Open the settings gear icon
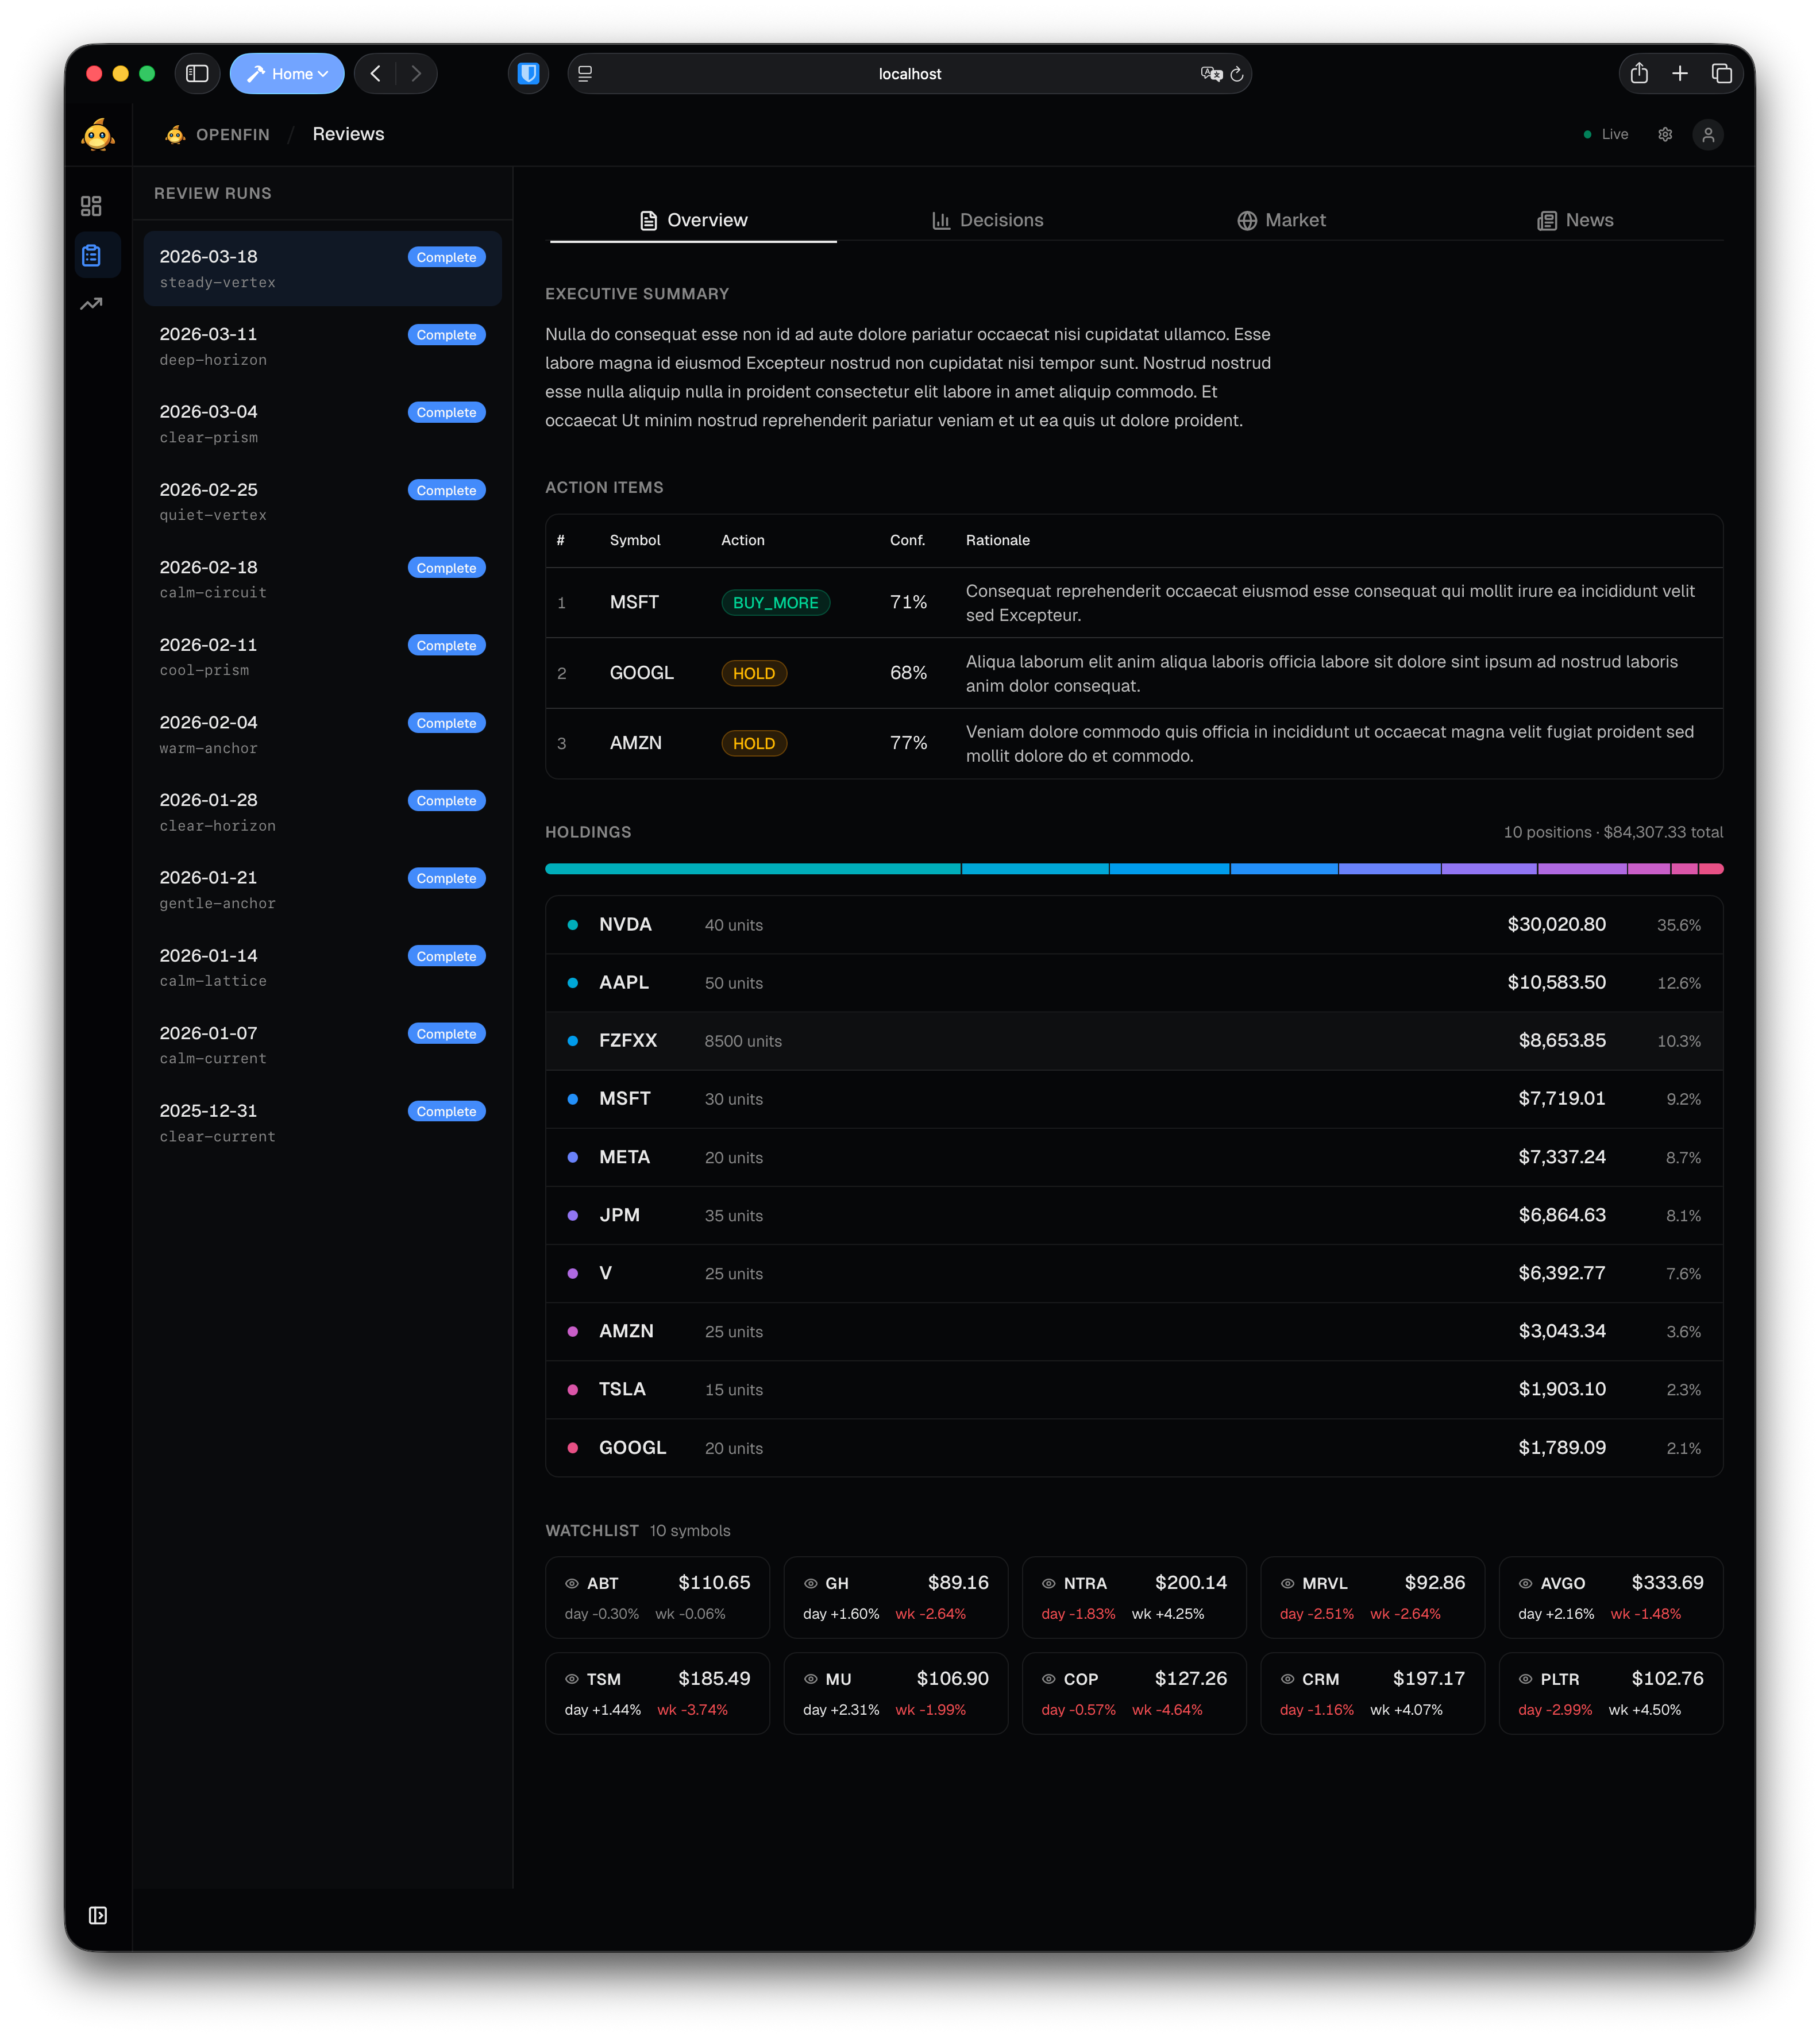1820x2037 pixels. point(1665,134)
